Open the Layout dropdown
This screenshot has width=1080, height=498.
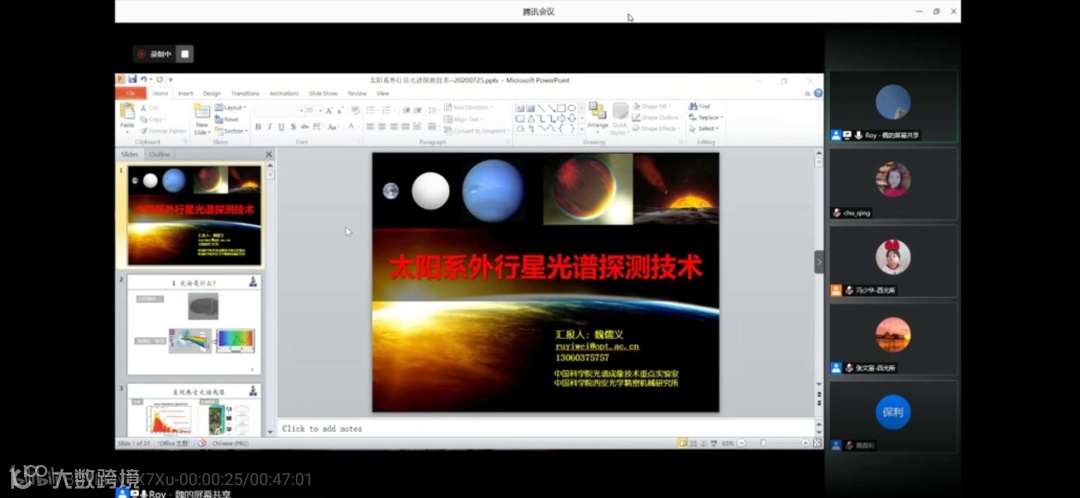pyautogui.click(x=230, y=108)
